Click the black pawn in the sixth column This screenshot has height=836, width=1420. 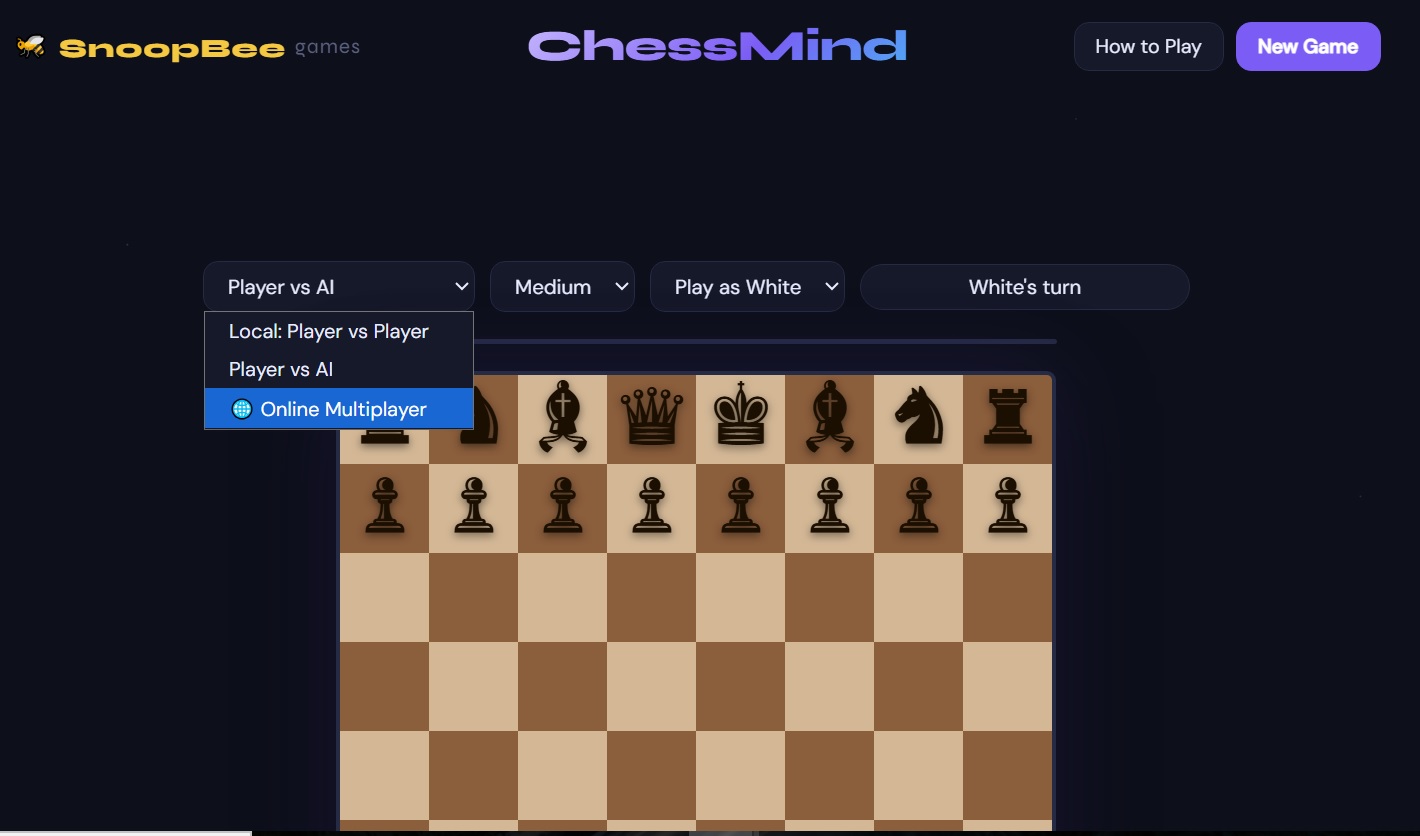829,505
